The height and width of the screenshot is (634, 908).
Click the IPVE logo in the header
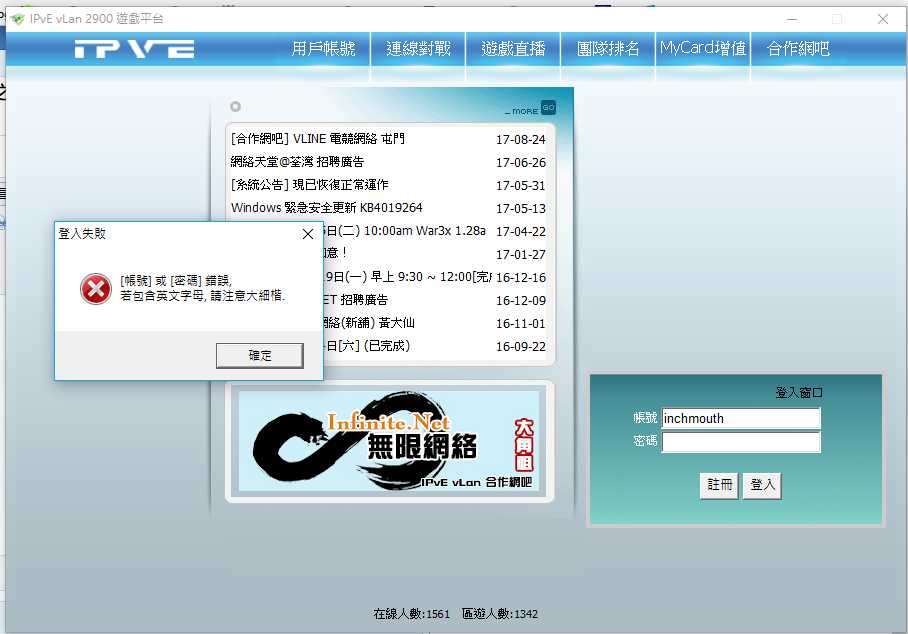coord(134,49)
